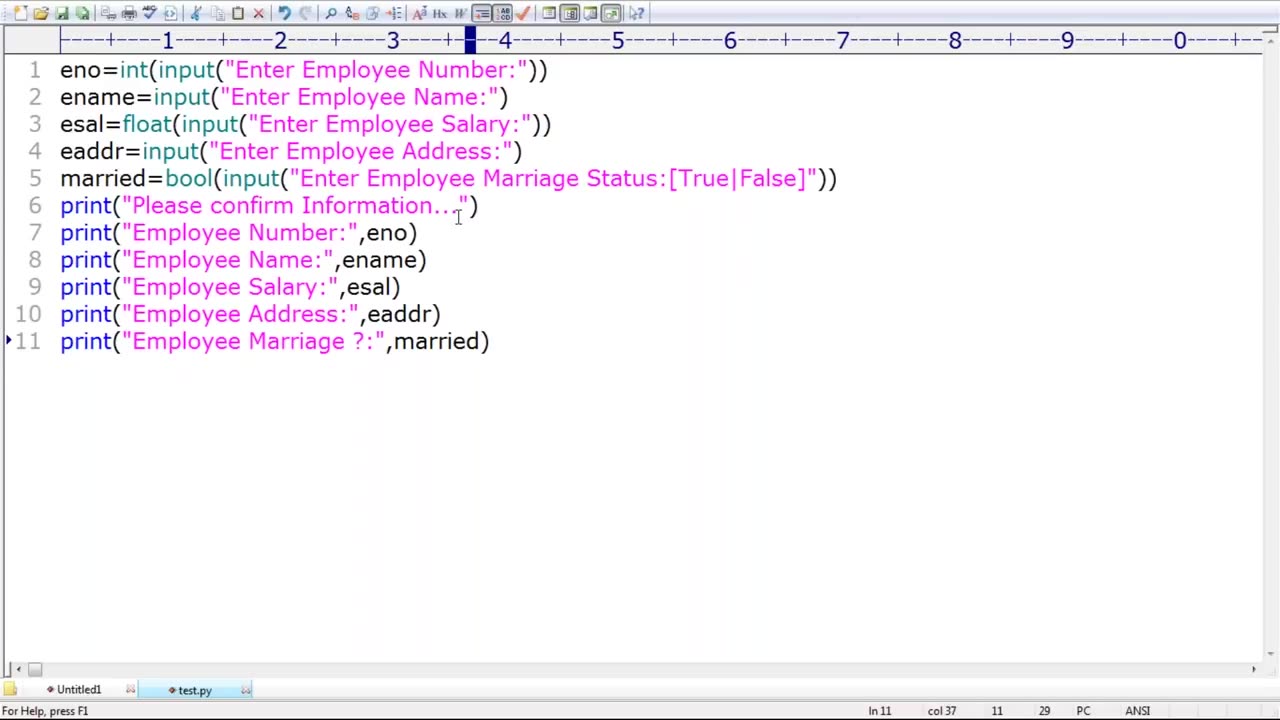
Task: Click line number 6 in the gutter
Action: (x=35, y=205)
